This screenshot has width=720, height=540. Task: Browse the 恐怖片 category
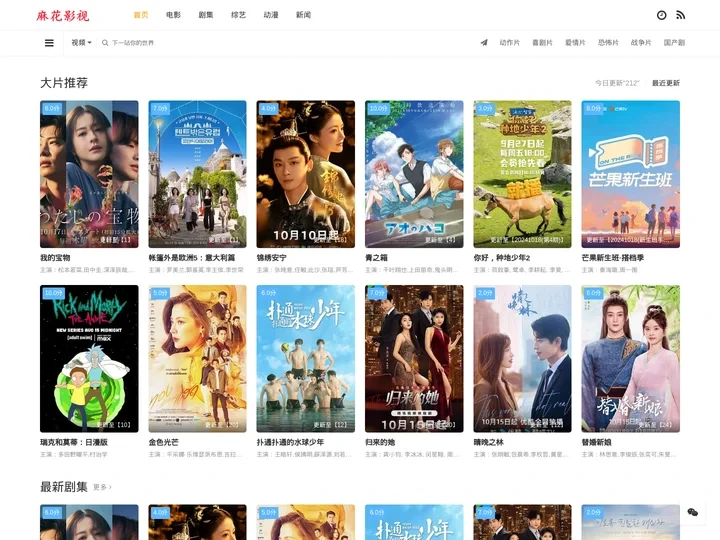pos(608,43)
